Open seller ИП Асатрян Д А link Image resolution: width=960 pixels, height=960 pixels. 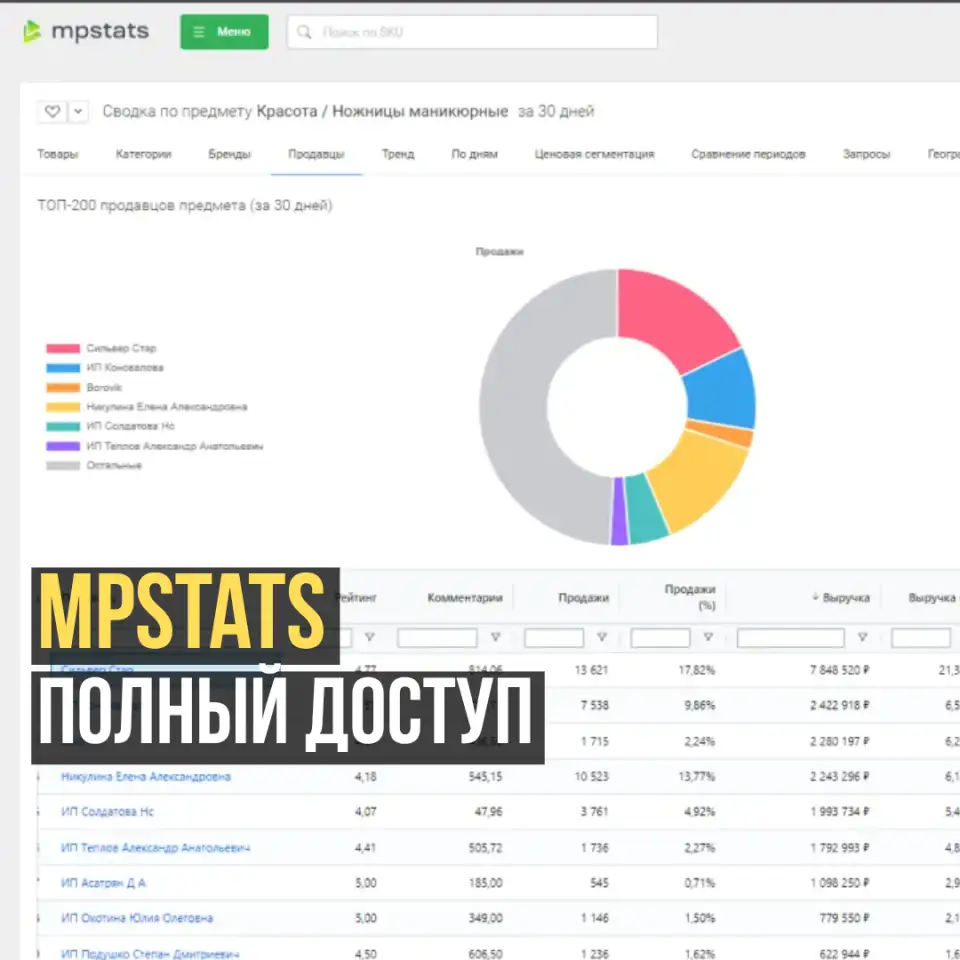(x=103, y=883)
